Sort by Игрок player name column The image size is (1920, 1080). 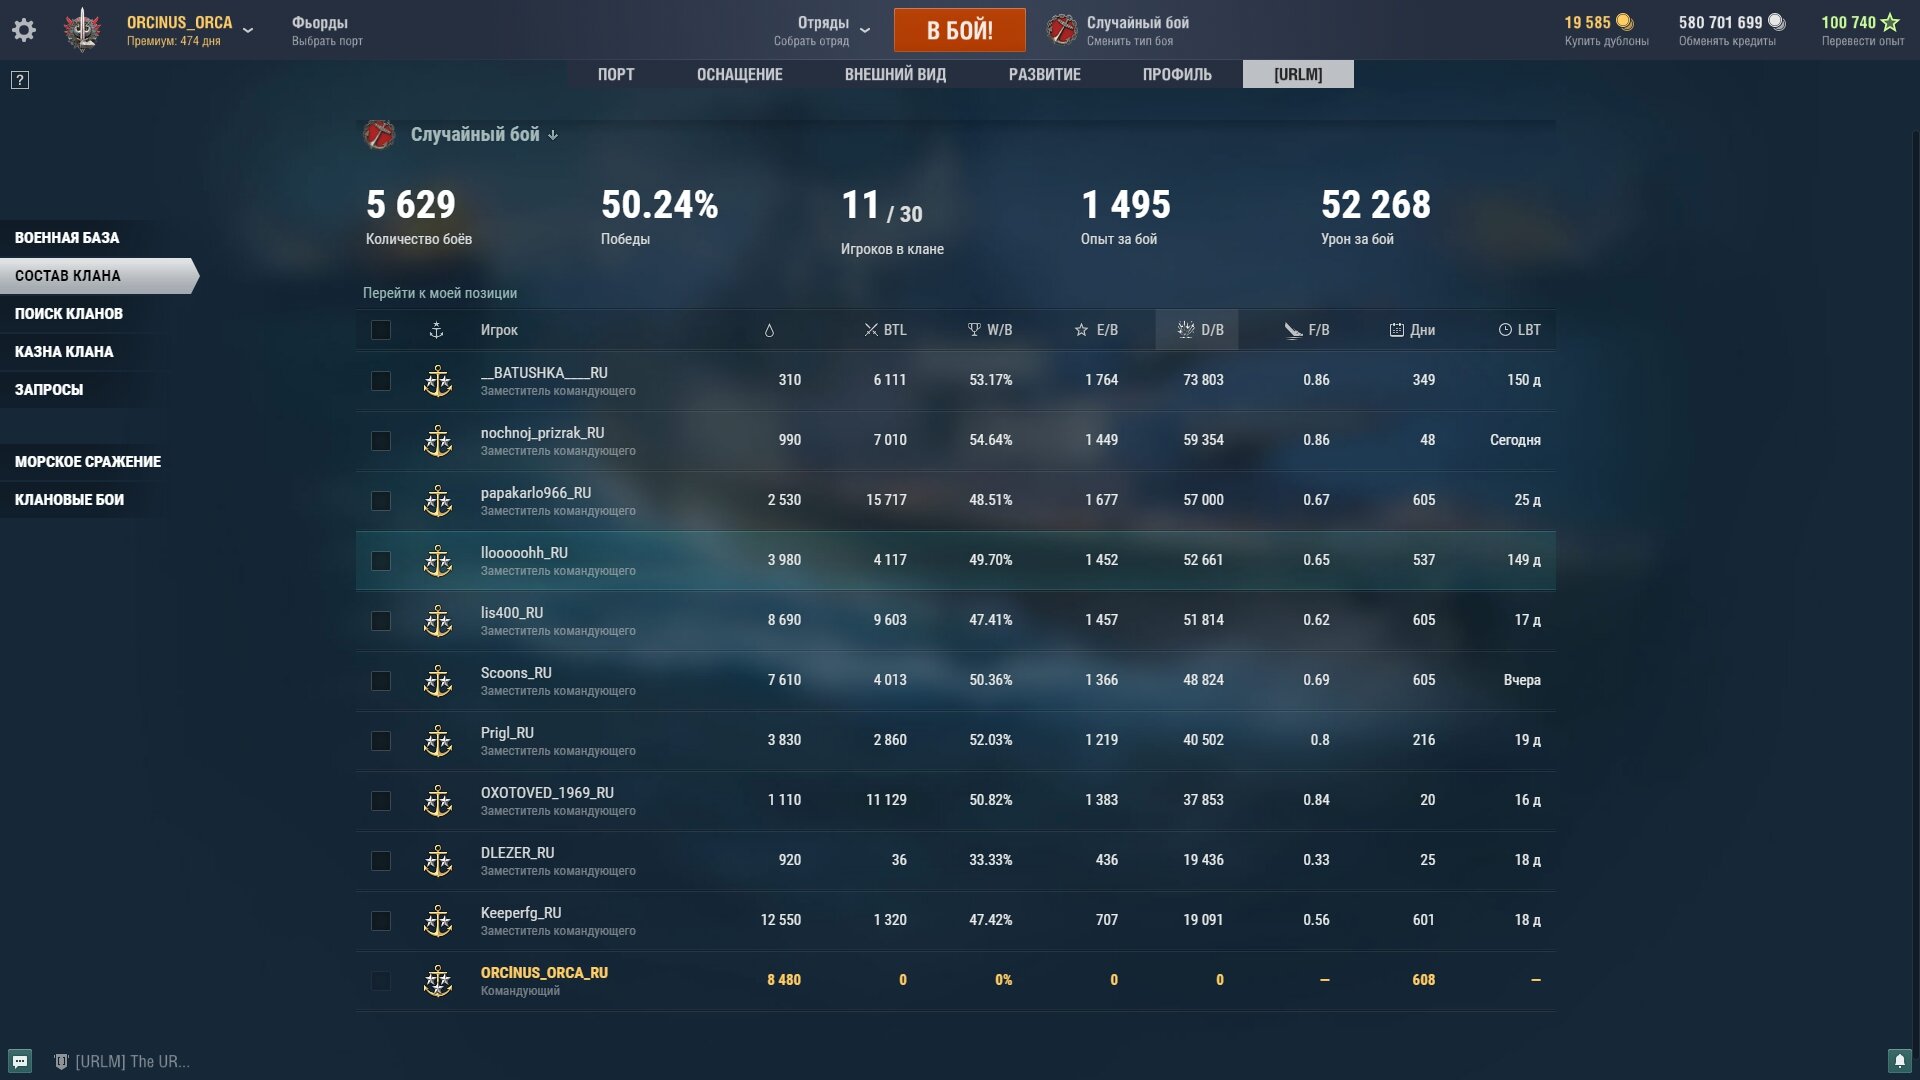pyautogui.click(x=499, y=330)
